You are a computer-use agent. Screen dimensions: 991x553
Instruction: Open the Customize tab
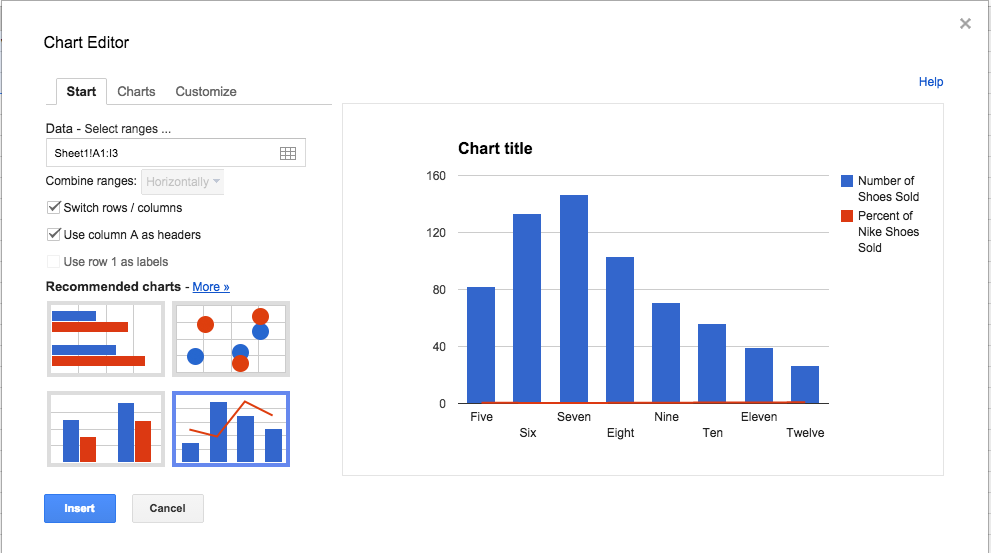(206, 91)
